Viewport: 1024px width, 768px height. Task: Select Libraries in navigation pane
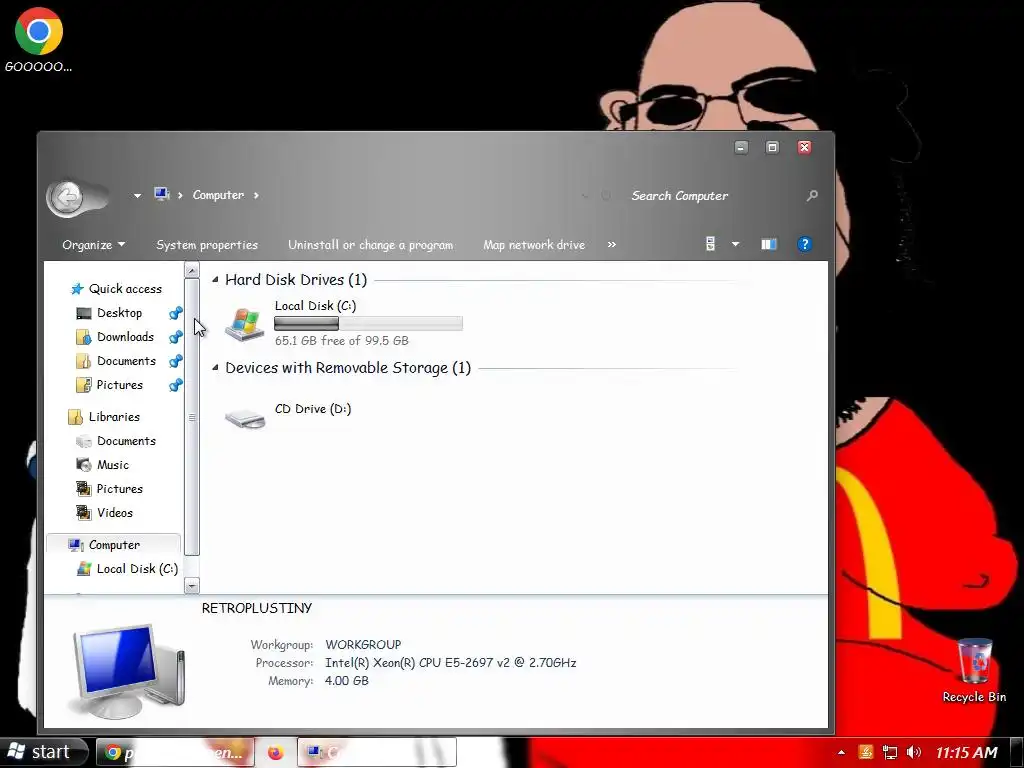pyautogui.click(x=114, y=417)
